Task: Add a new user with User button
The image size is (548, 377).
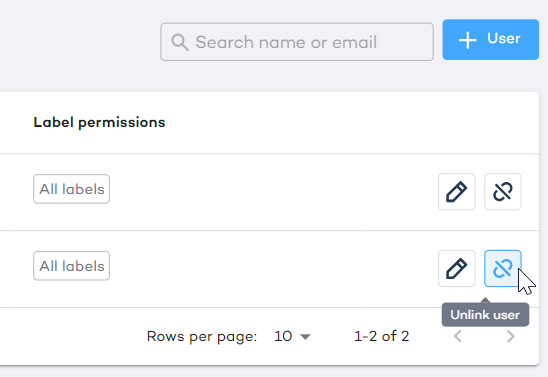Action: (490, 39)
